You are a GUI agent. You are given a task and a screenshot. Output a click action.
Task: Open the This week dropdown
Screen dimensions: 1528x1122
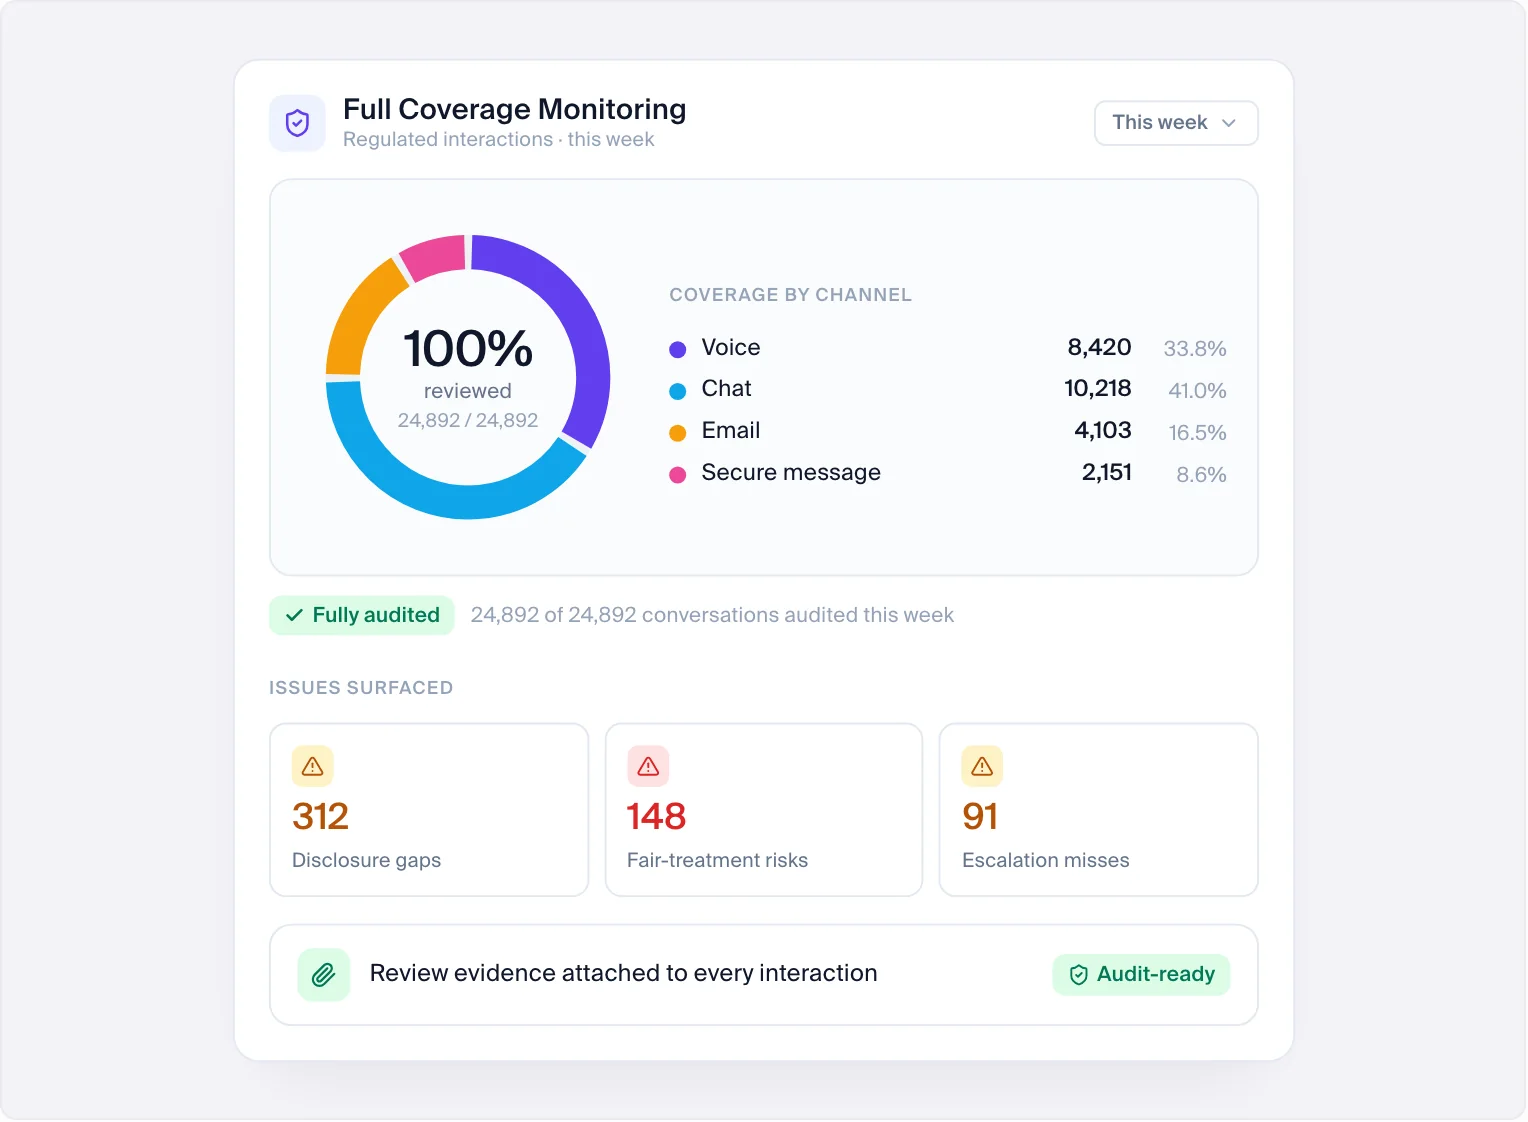click(1176, 123)
